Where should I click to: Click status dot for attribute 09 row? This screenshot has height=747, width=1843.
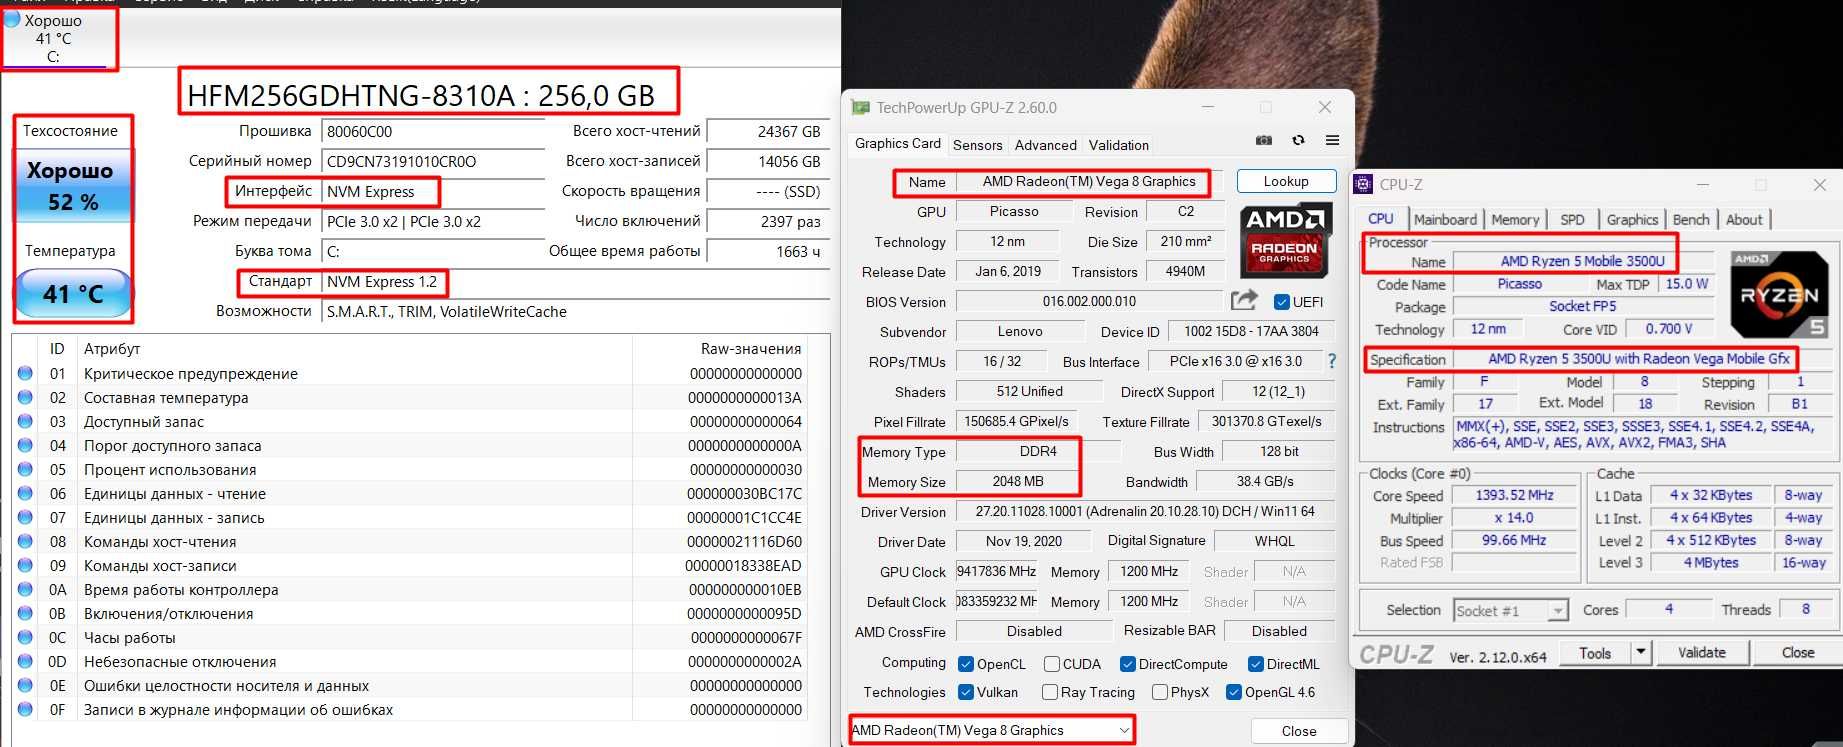coord(25,565)
